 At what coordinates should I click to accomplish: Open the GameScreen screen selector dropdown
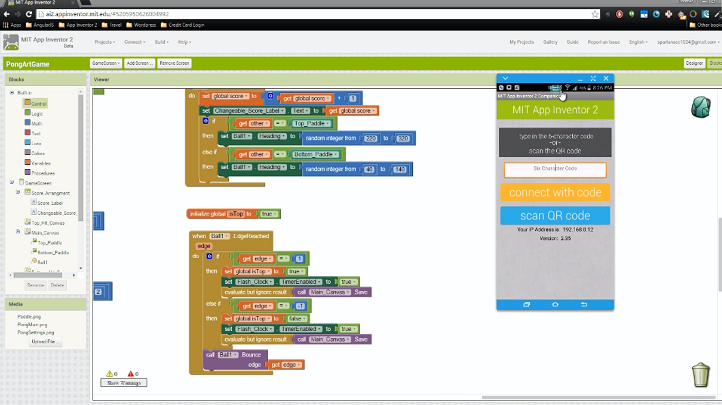[x=105, y=63]
